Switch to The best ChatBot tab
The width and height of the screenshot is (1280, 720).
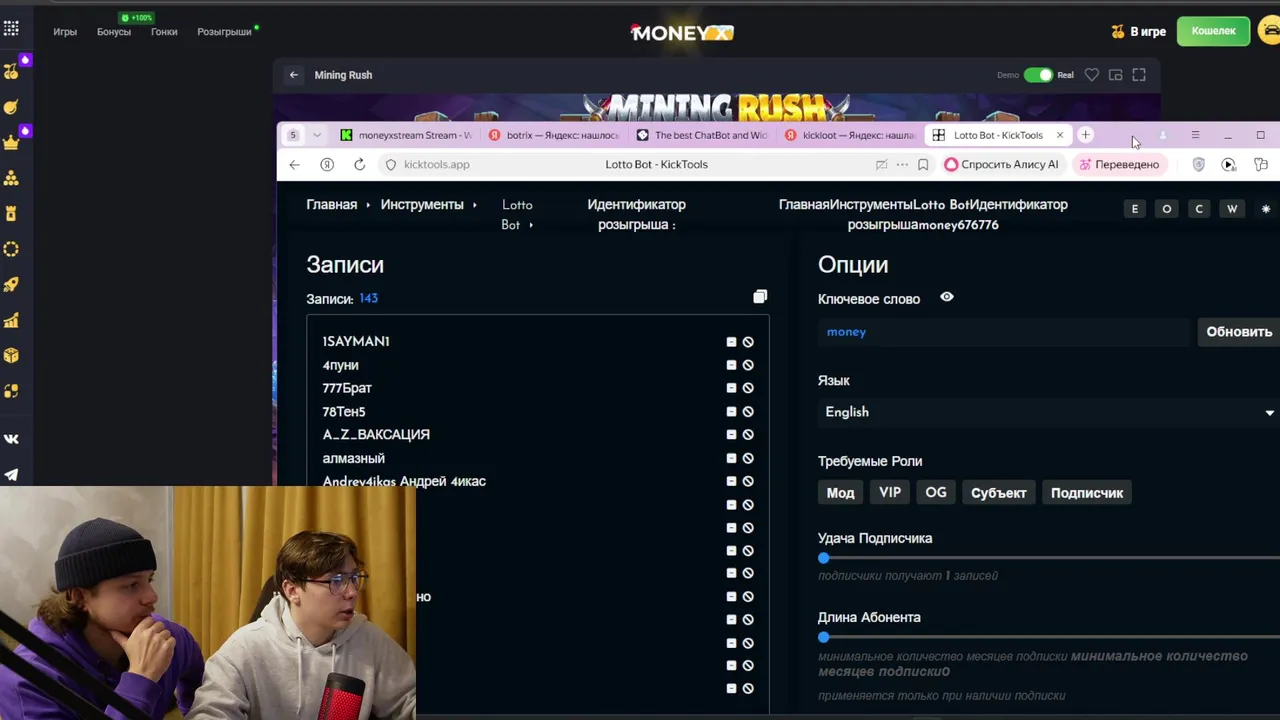click(702, 135)
